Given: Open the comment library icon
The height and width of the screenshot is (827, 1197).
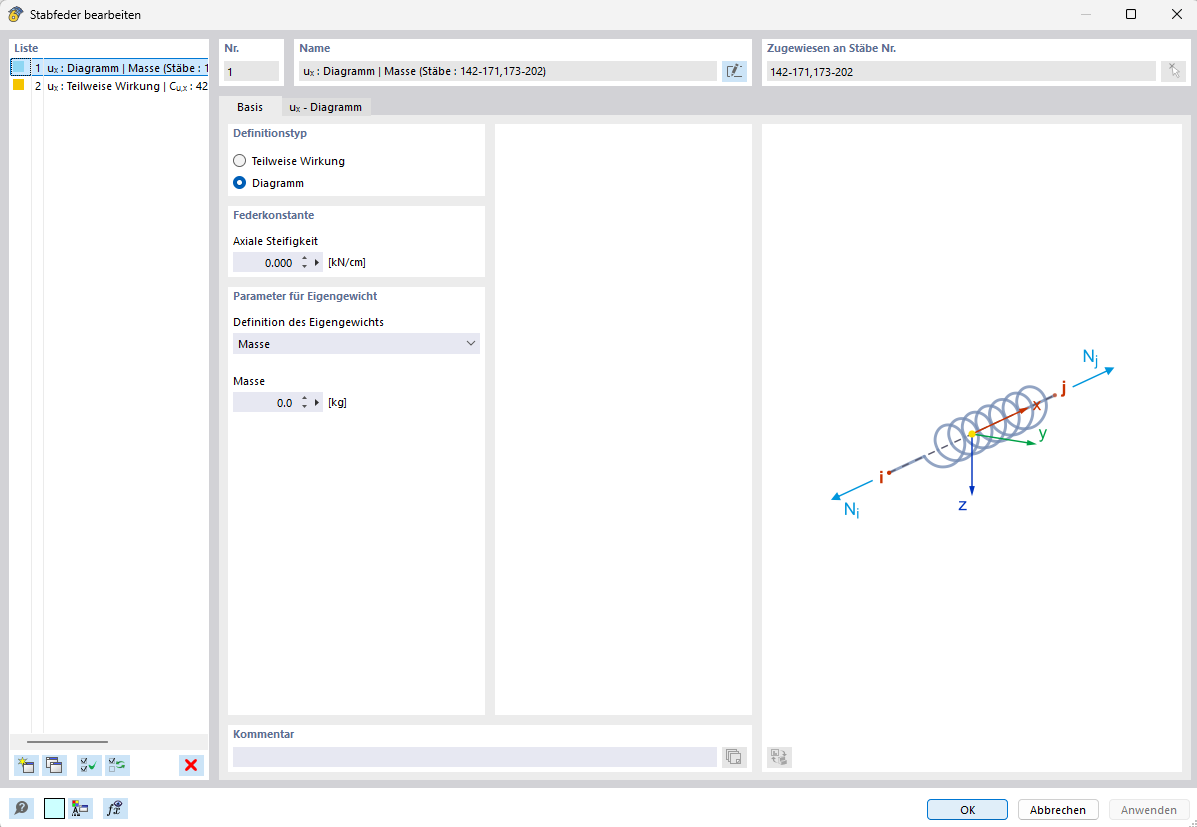Looking at the screenshot, I should click(734, 757).
